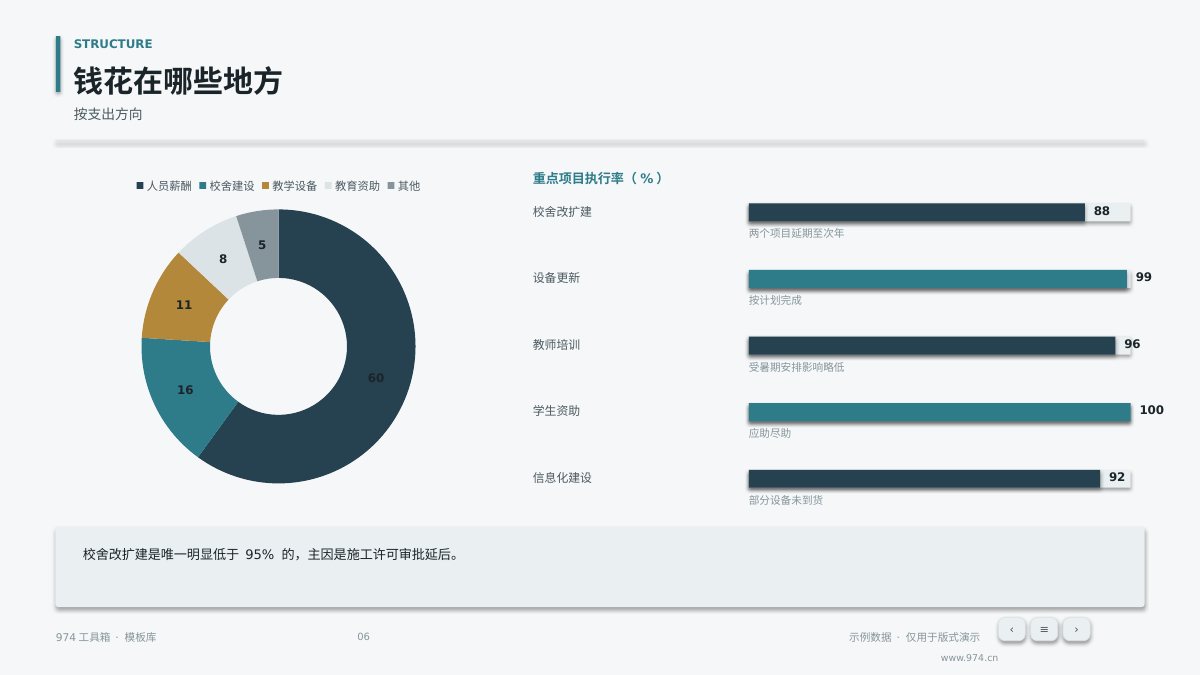Click the 教师培训 row label
Viewport: 1200px width, 675px height.
pyautogui.click(x=556, y=345)
